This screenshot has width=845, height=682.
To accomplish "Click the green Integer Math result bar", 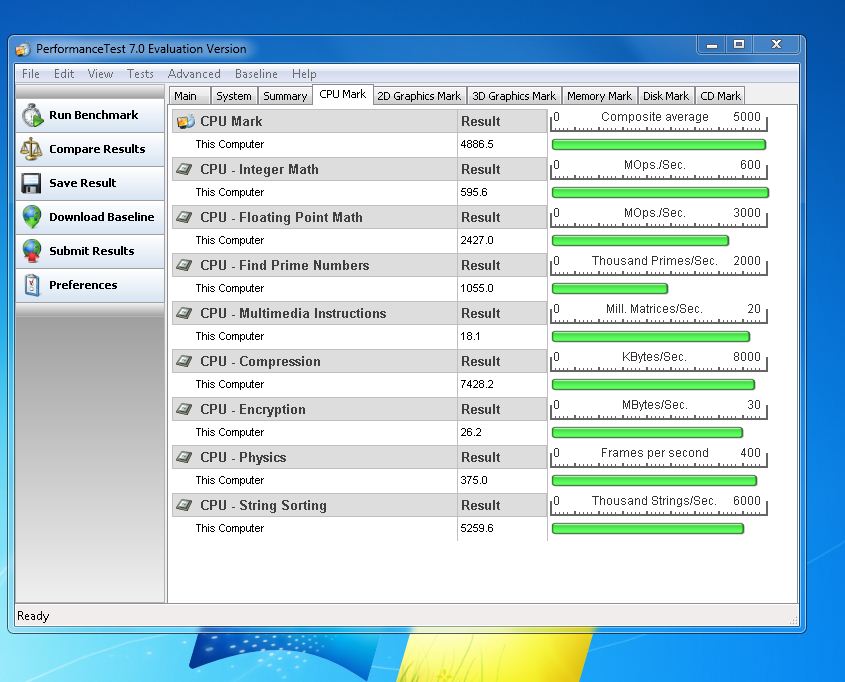I will coord(660,192).
